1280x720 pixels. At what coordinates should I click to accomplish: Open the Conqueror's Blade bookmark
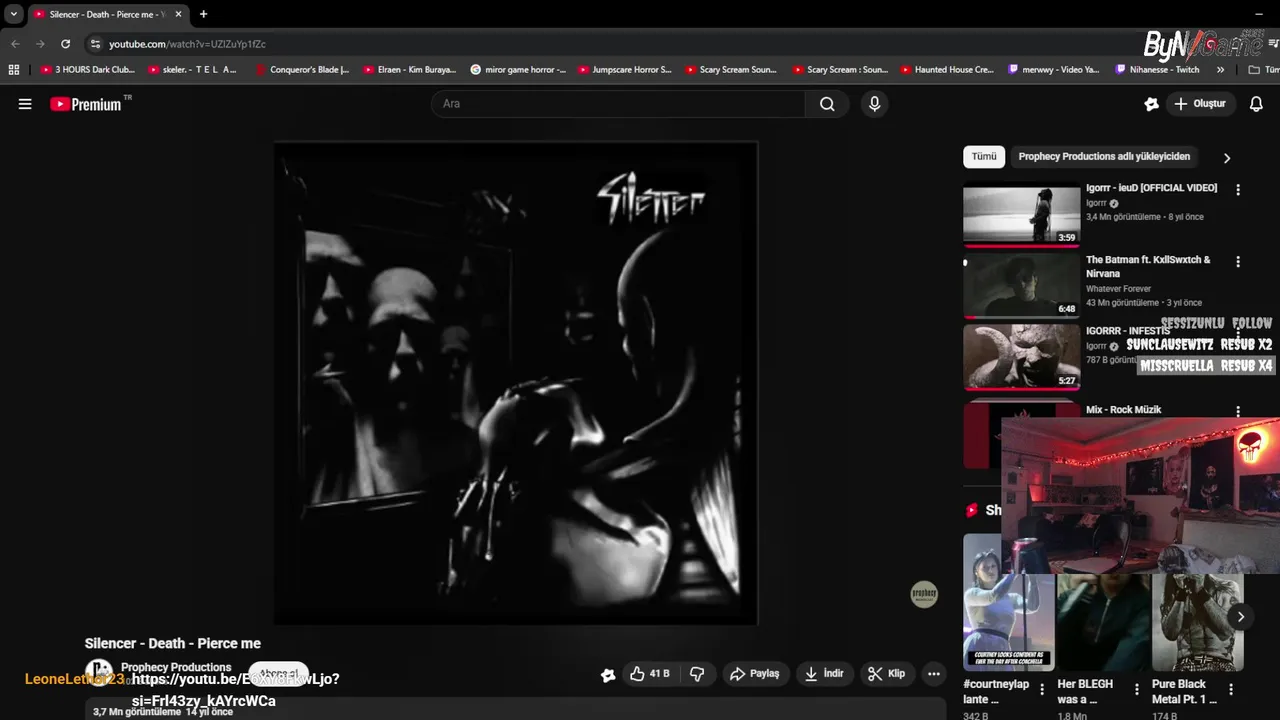pyautogui.click(x=302, y=70)
